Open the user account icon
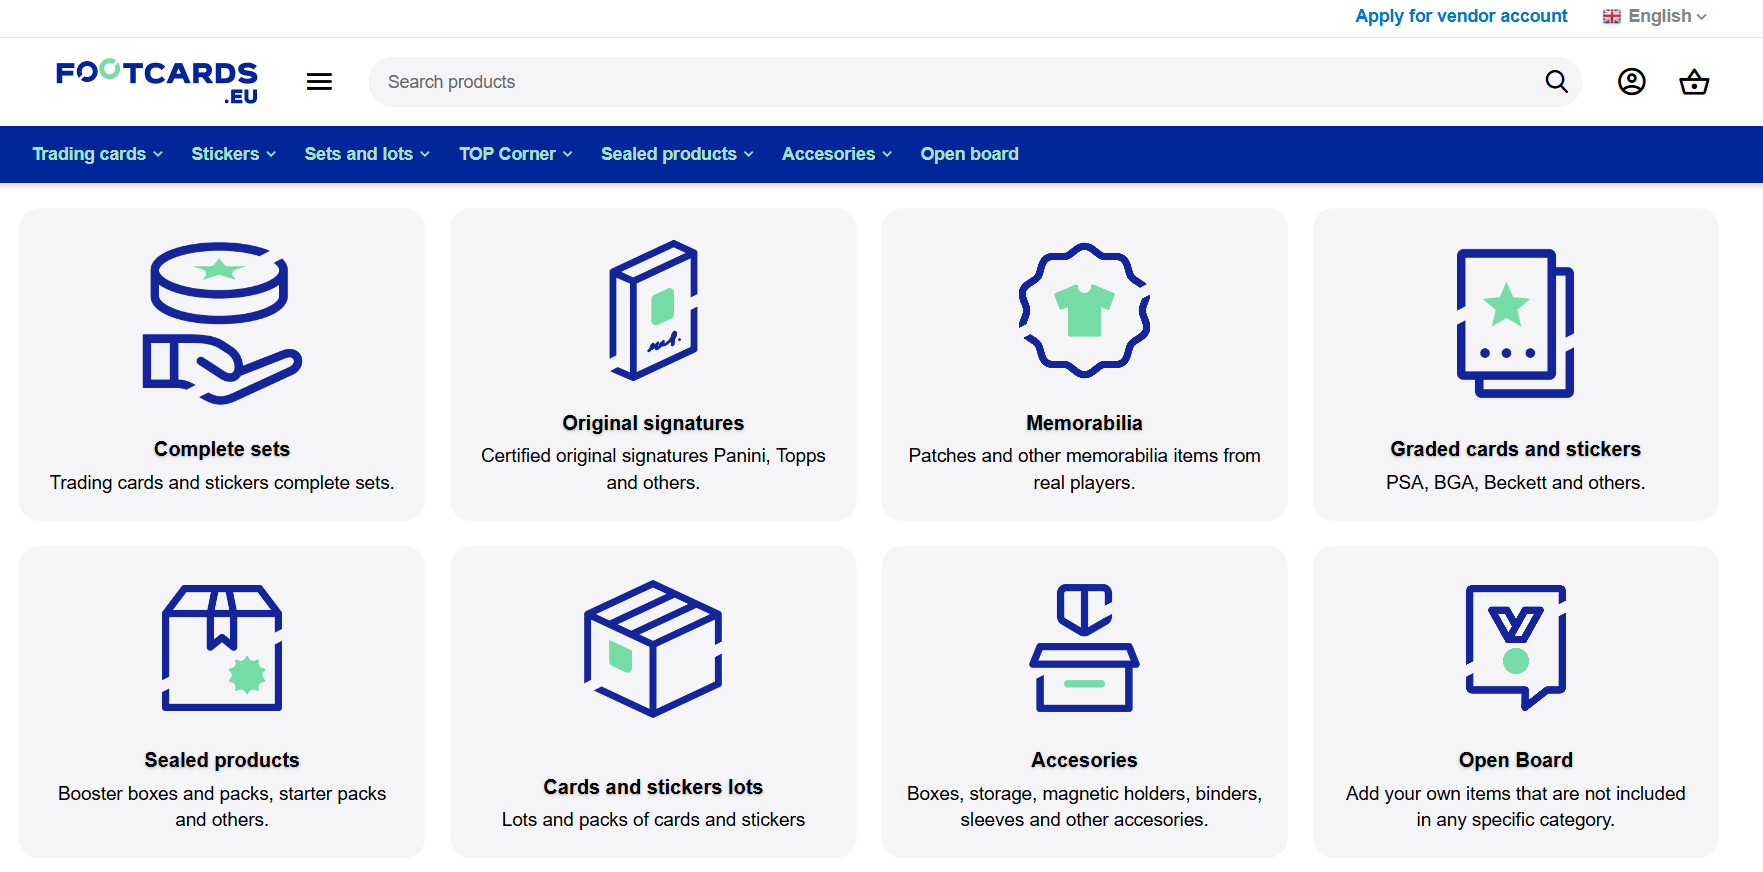This screenshot has width=1763, height=872. tap(1631, 82)
